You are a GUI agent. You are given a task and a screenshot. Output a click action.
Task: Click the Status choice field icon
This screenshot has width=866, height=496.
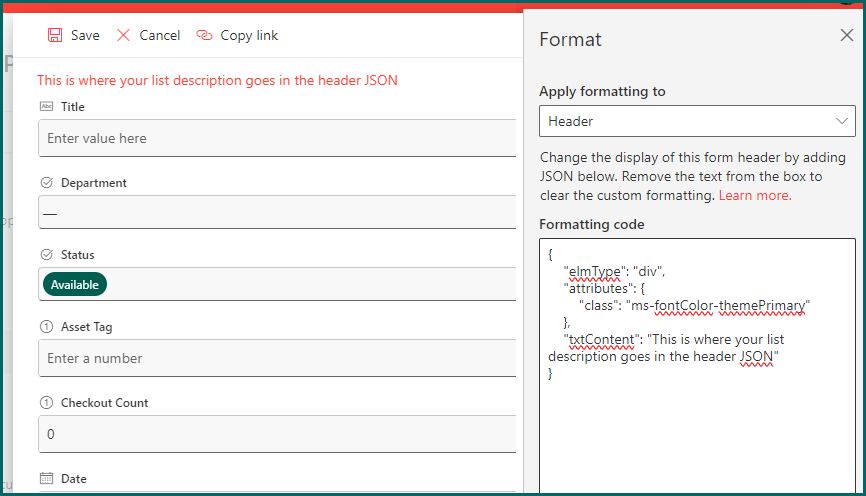point(46,255)
